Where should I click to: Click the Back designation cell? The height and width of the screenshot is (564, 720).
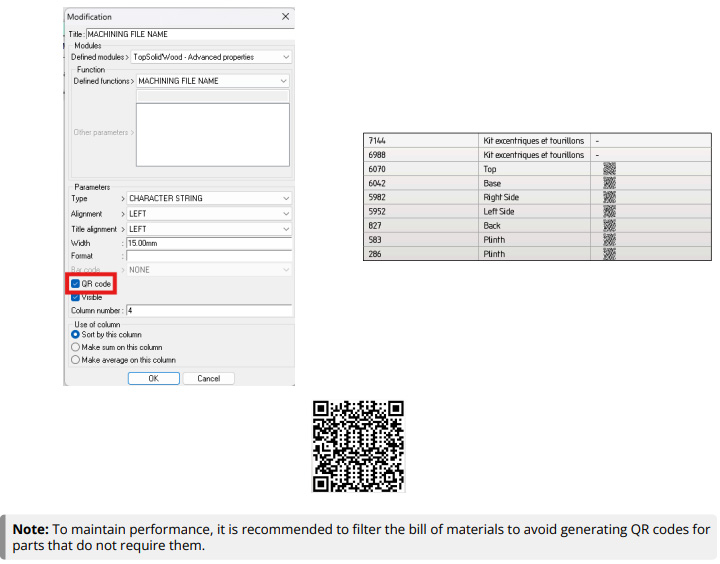pyautogui.click(x=534, y=226)
